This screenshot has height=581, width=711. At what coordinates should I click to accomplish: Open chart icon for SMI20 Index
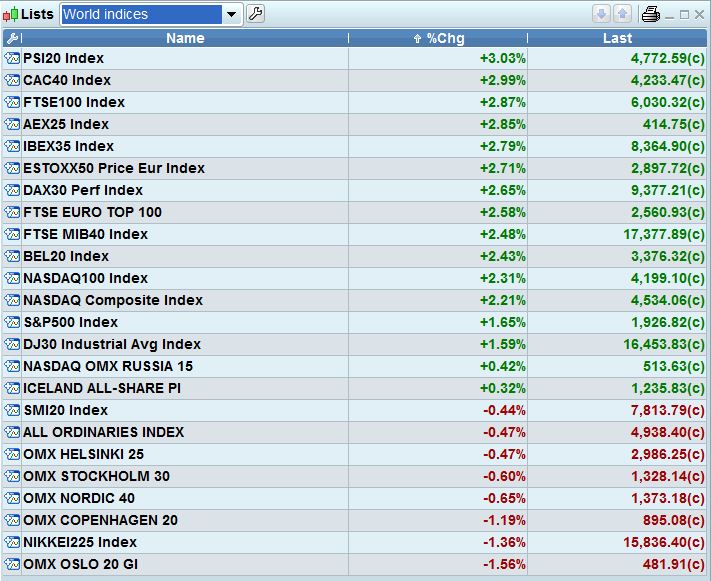12,410
